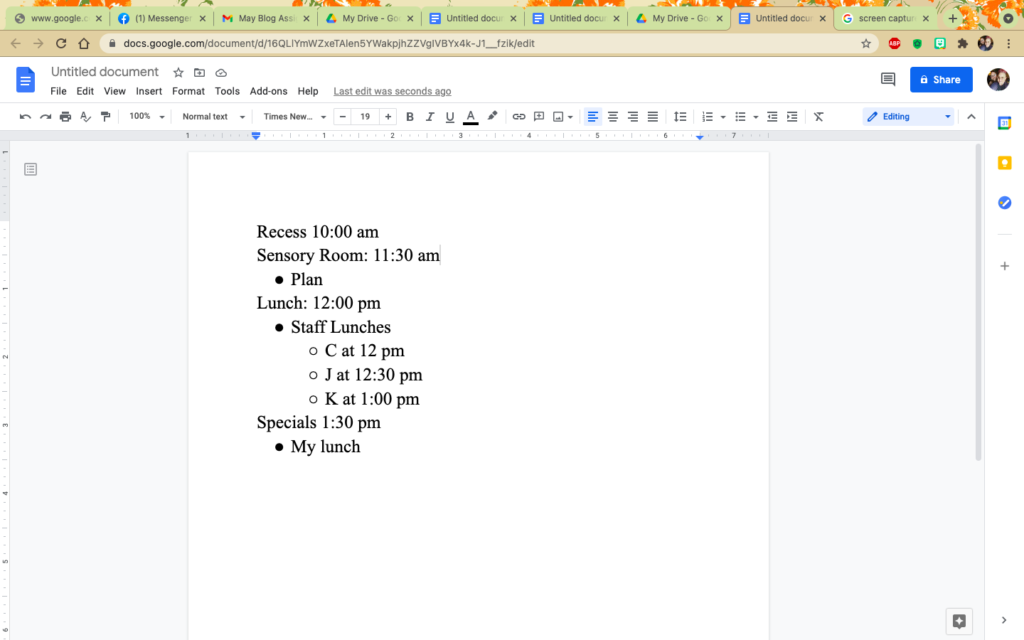Click the Share button
This screenshot has width=1024, height=640.
[940, 79]
